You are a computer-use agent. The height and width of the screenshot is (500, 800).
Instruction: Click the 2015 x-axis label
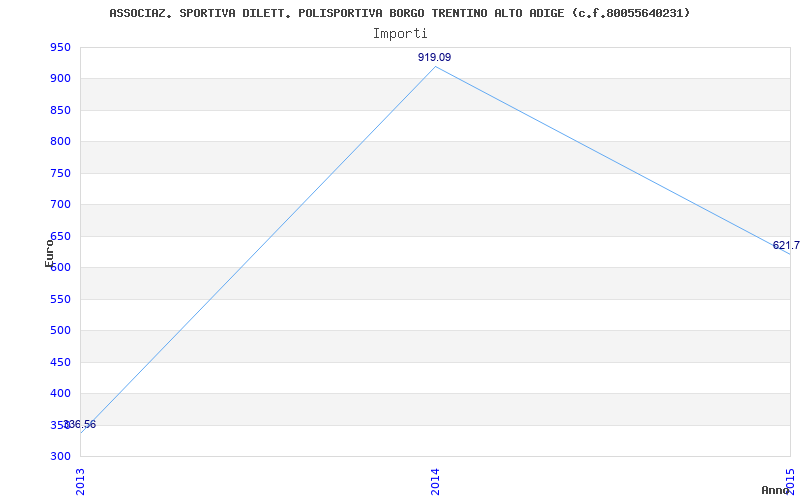point(790,481)
